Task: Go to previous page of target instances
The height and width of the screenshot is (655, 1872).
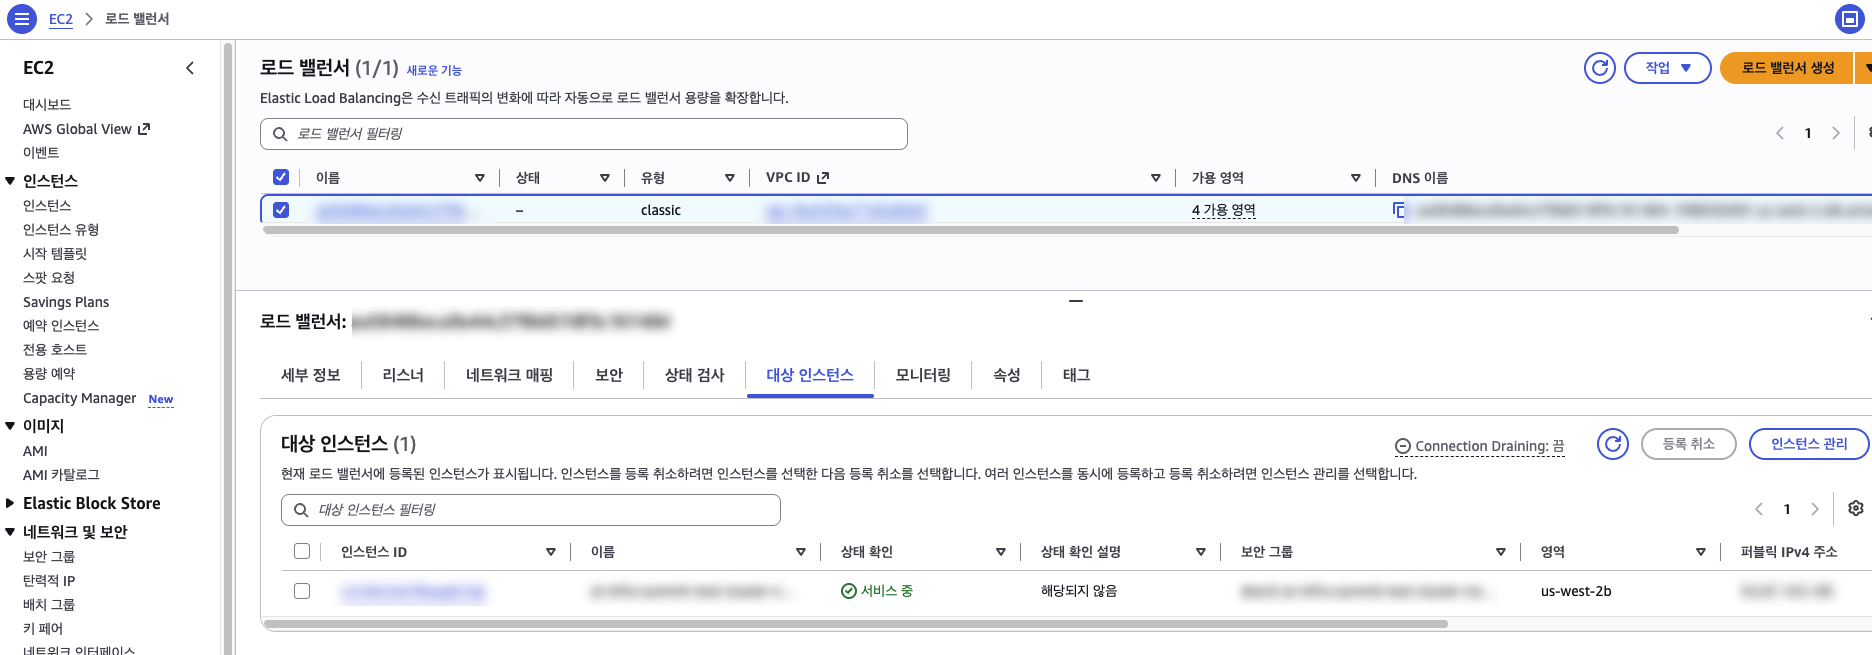Action: point(1759,509)
